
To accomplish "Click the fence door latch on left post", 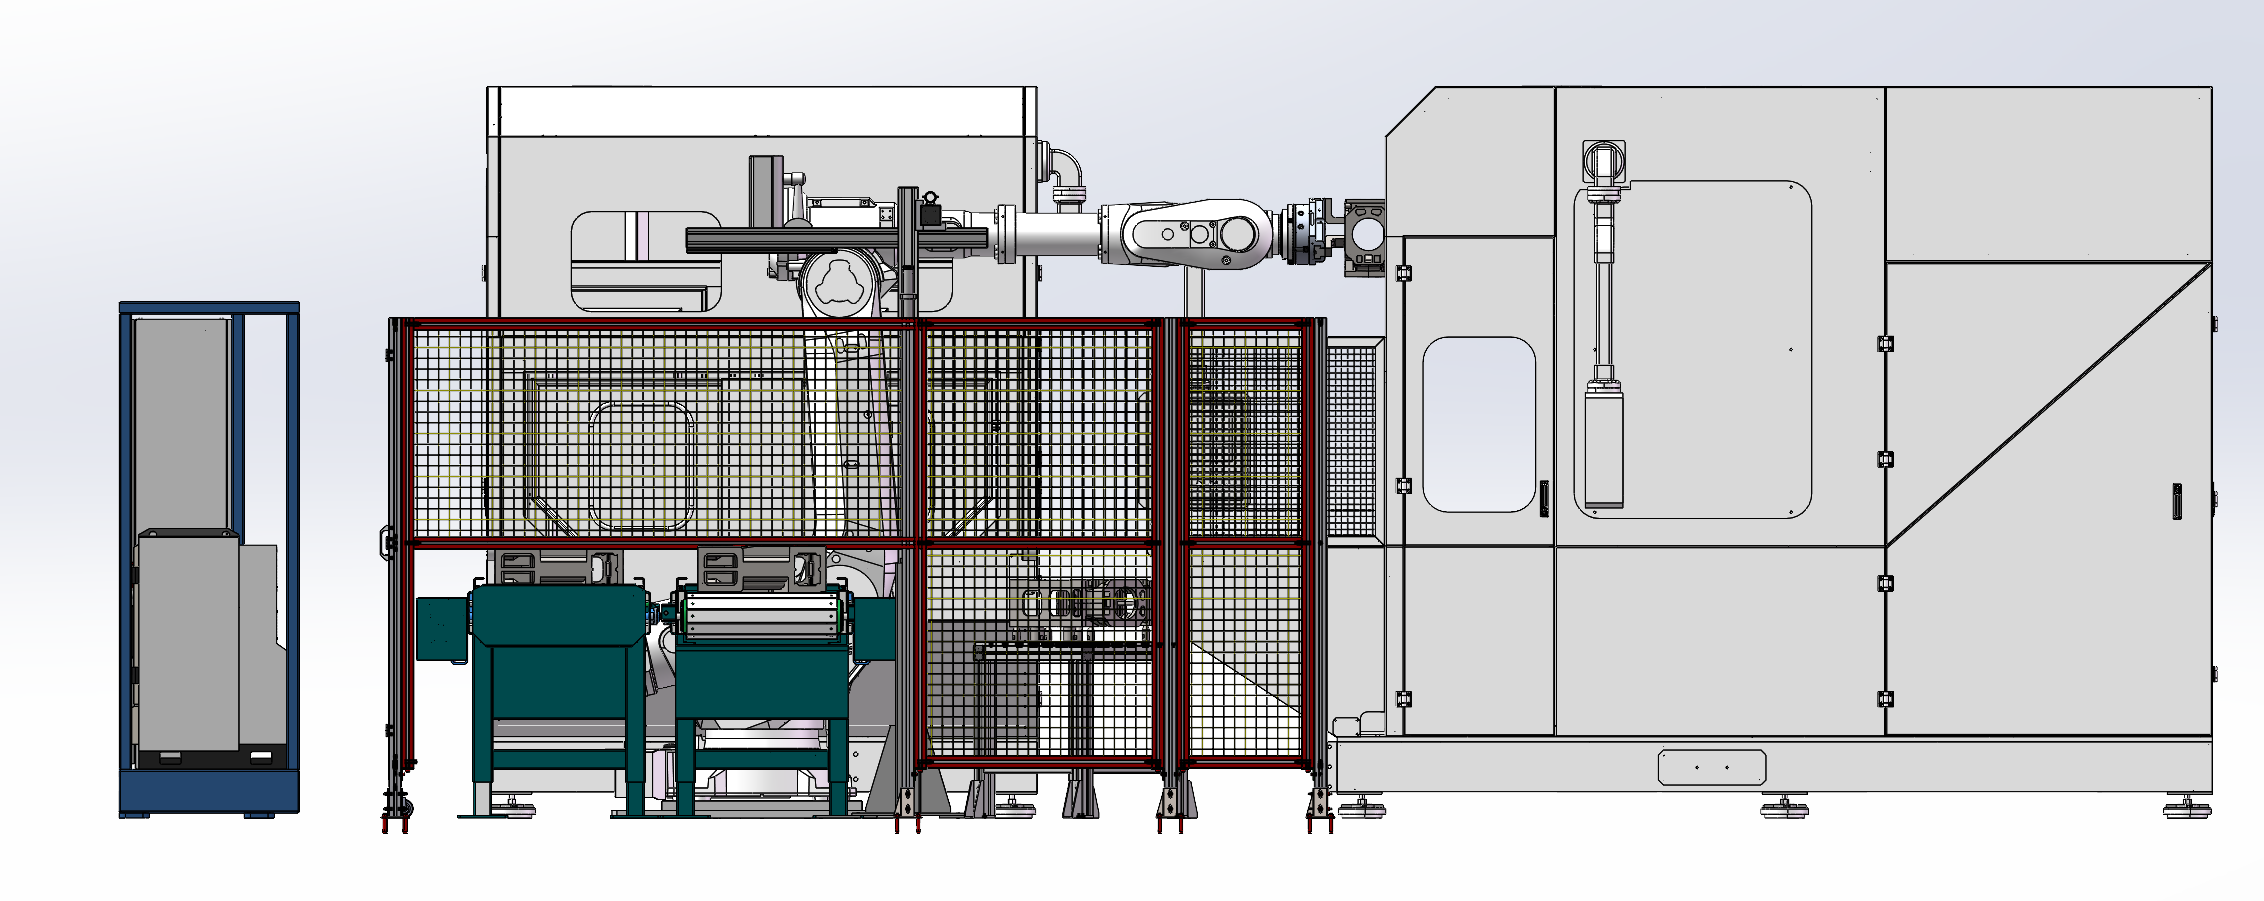I will tap(387, 541).
